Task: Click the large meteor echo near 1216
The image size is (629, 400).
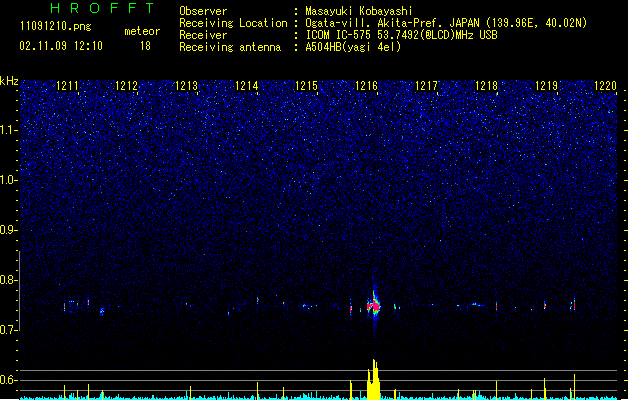Action: coord(374,306)
